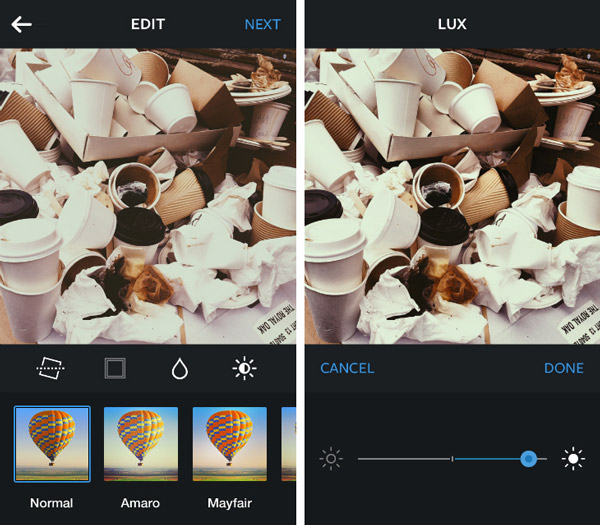Tap the Amaro filter label
The width and height of the screenshot is (600, 525).
140,503
